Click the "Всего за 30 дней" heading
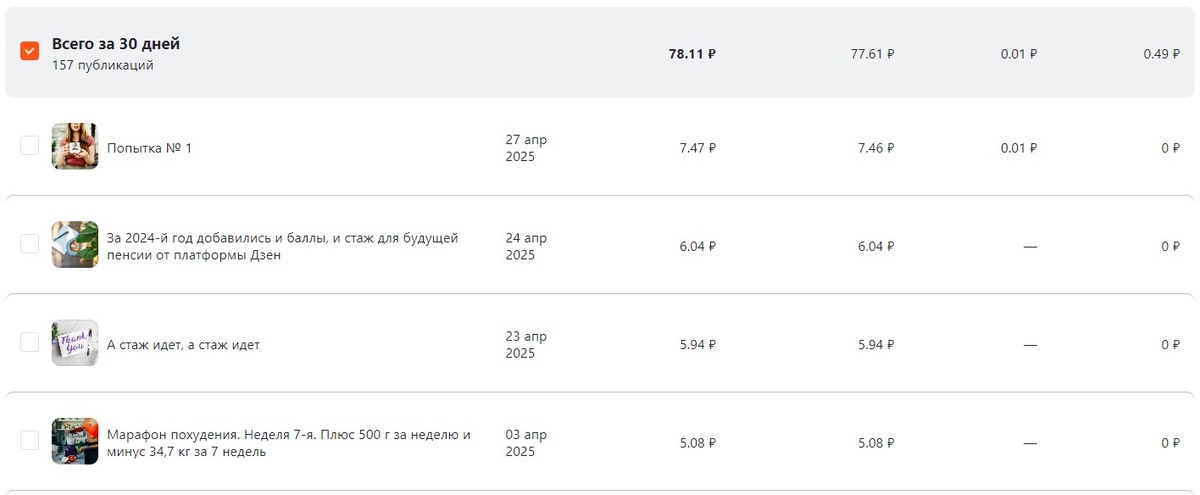The width and height of the screenshot is (1200, 495). pos(116,44)
